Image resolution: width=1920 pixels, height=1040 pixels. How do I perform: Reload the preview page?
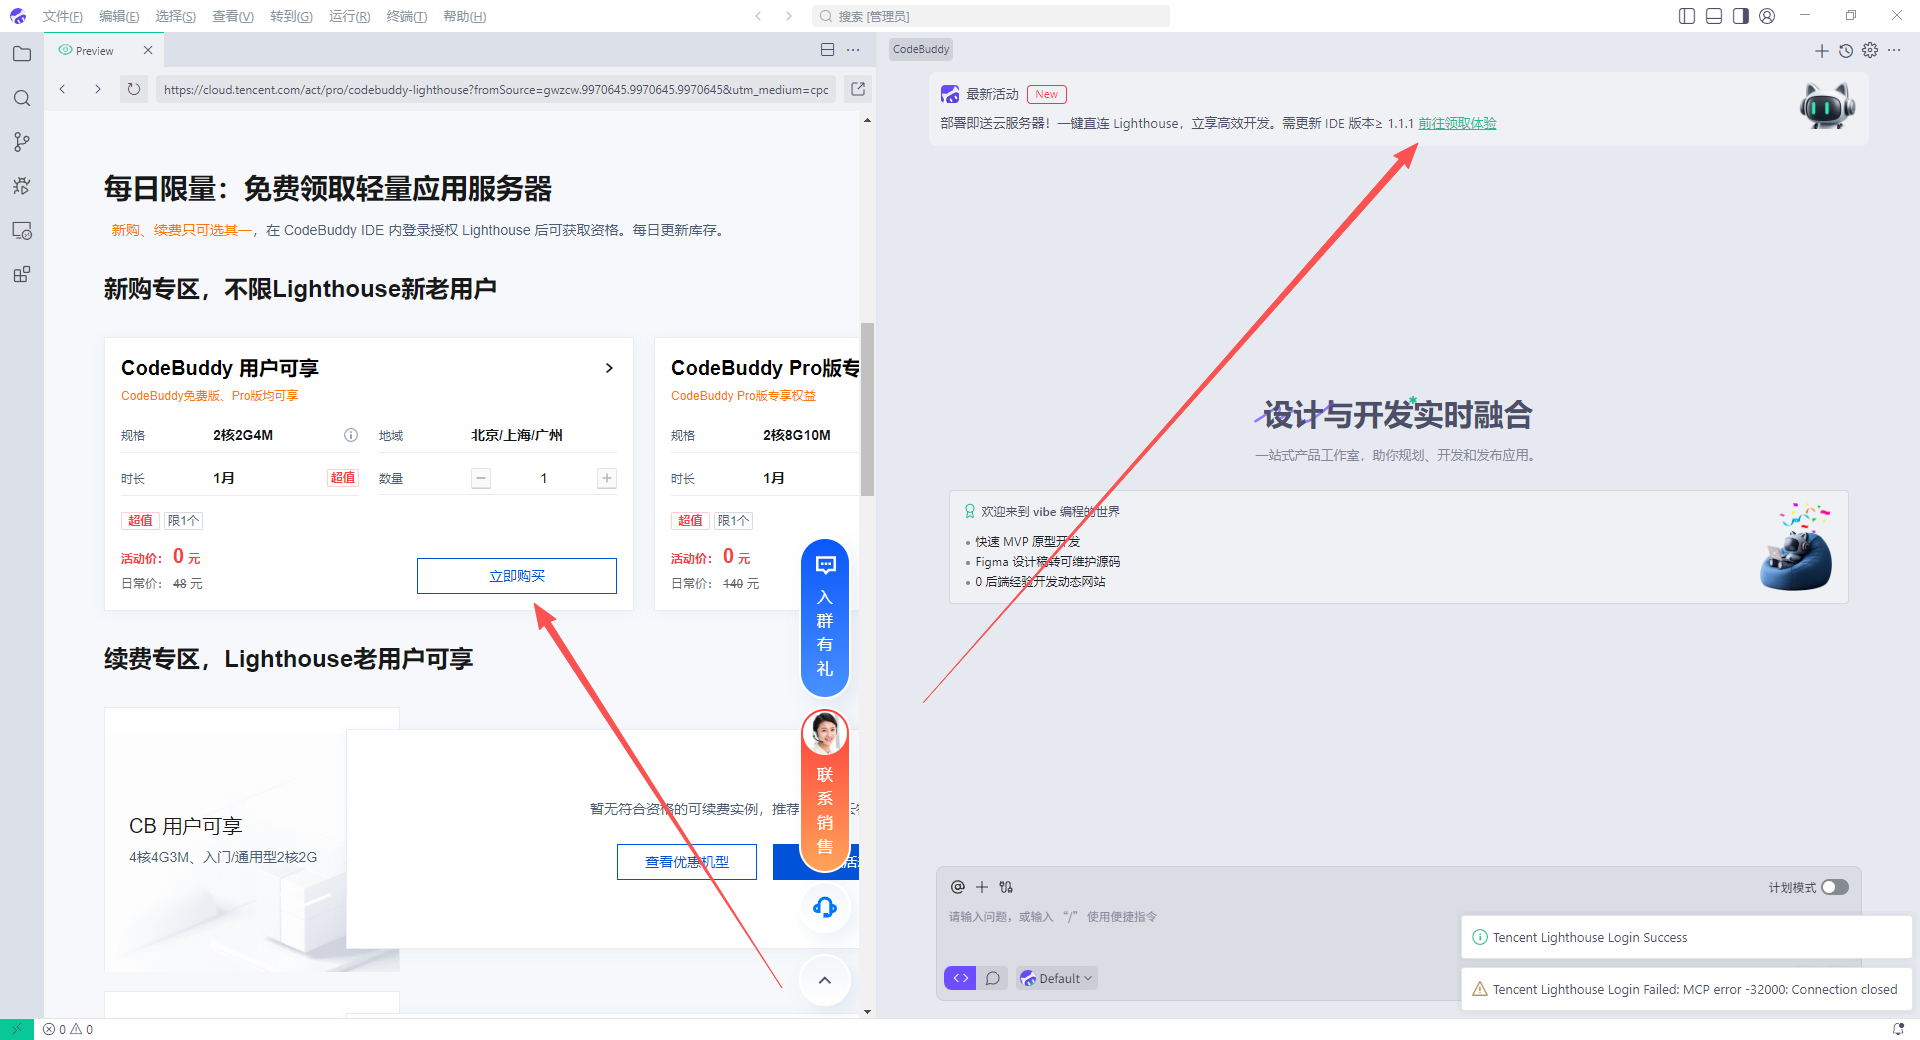point(133,89)
